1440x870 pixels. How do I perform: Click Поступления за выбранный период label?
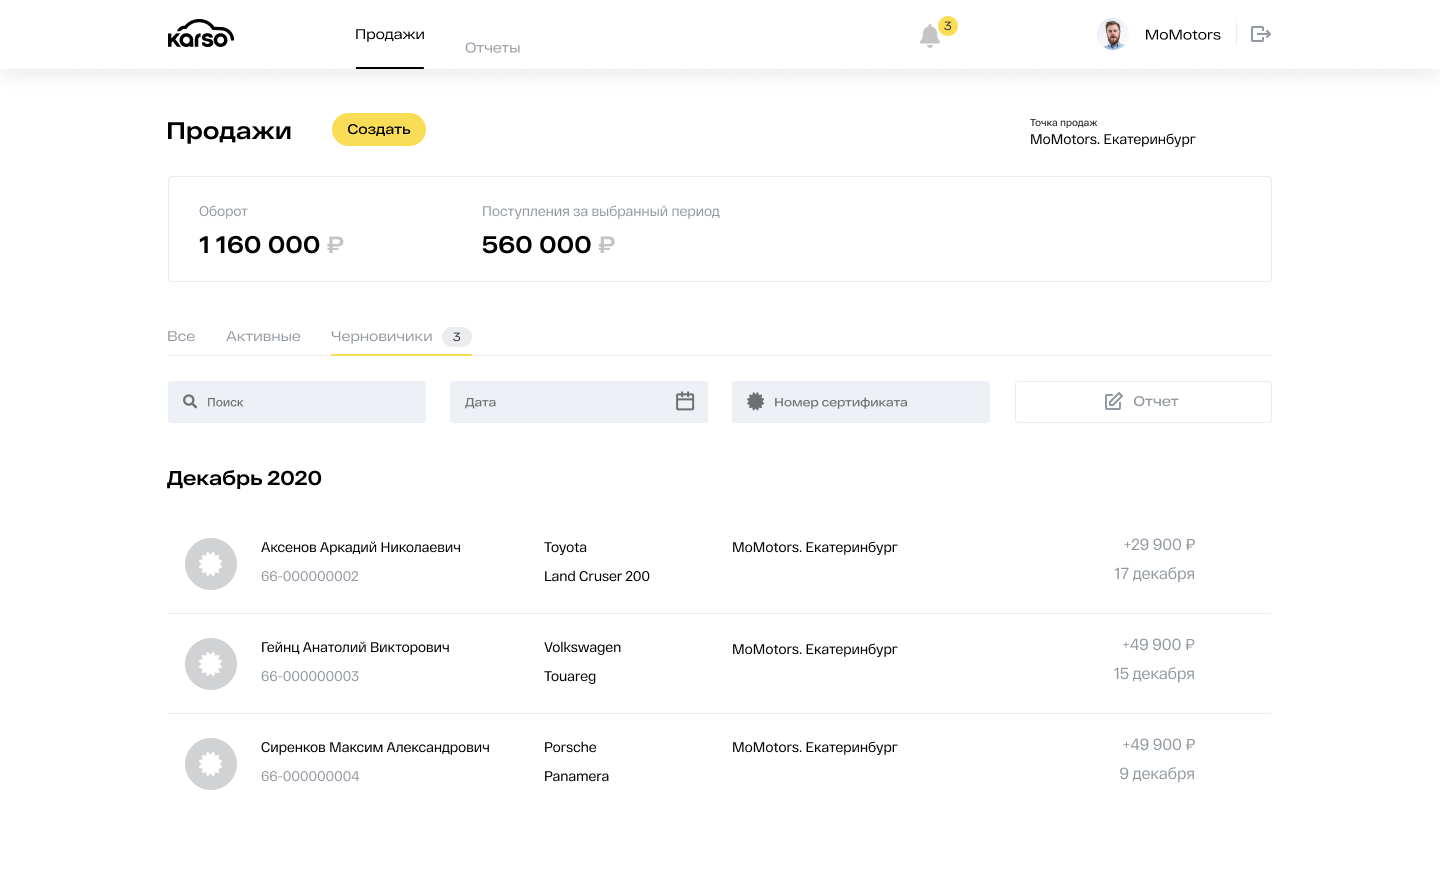click(601, 211)
